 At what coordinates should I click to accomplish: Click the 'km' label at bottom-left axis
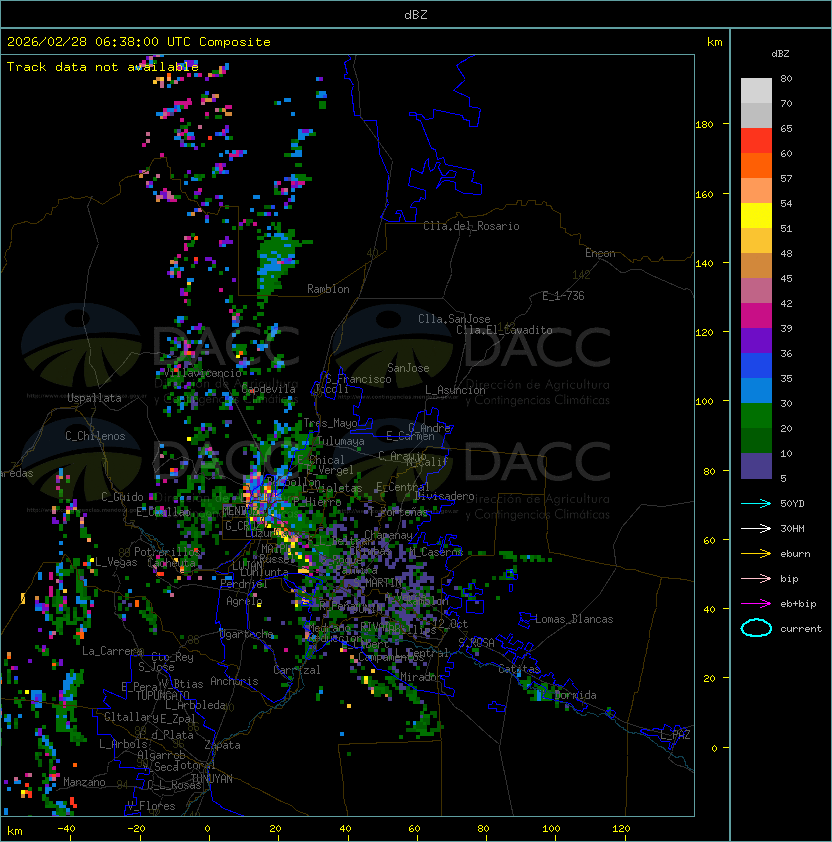(x=15, y=831)
